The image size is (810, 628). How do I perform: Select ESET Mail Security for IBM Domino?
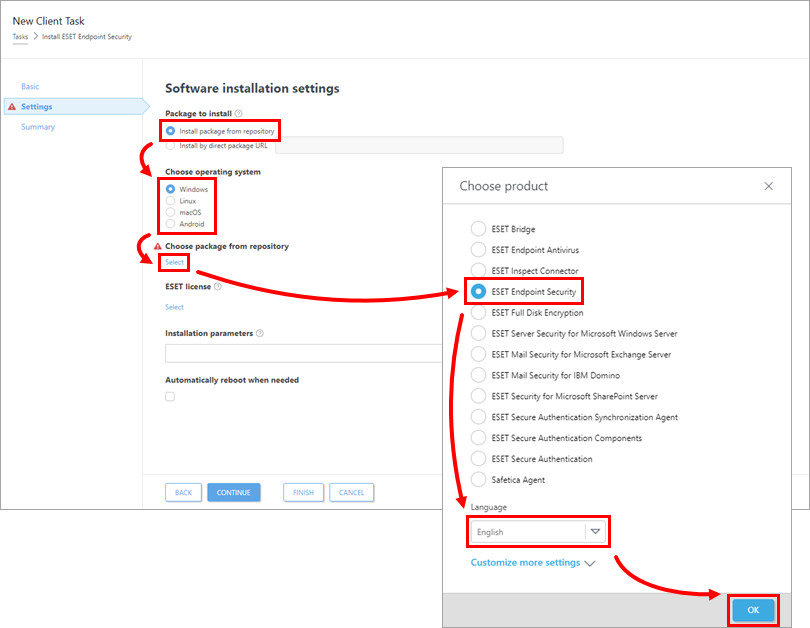(478, 375)
